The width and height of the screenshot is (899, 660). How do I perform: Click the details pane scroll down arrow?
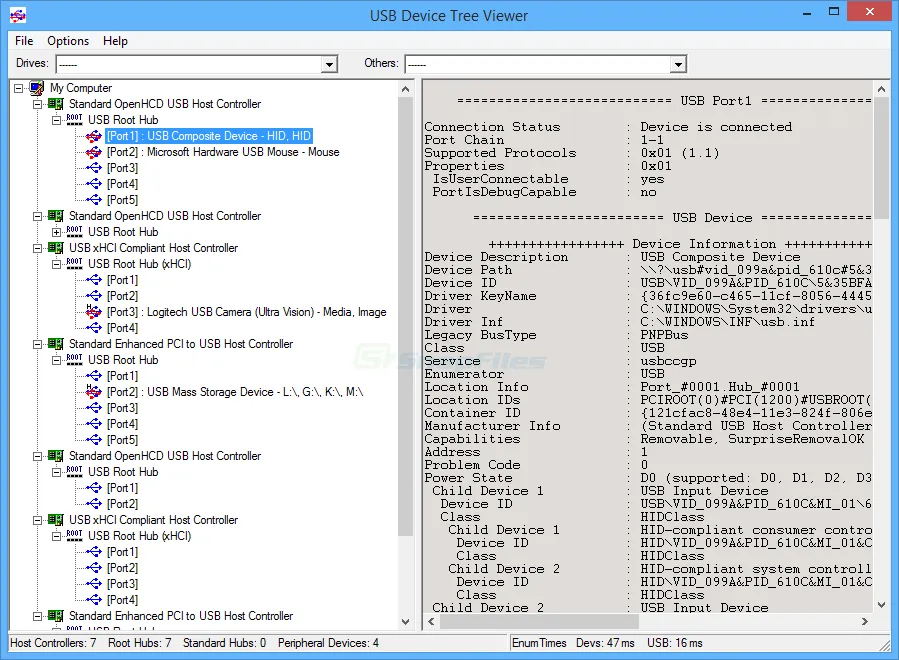(881, 605)
